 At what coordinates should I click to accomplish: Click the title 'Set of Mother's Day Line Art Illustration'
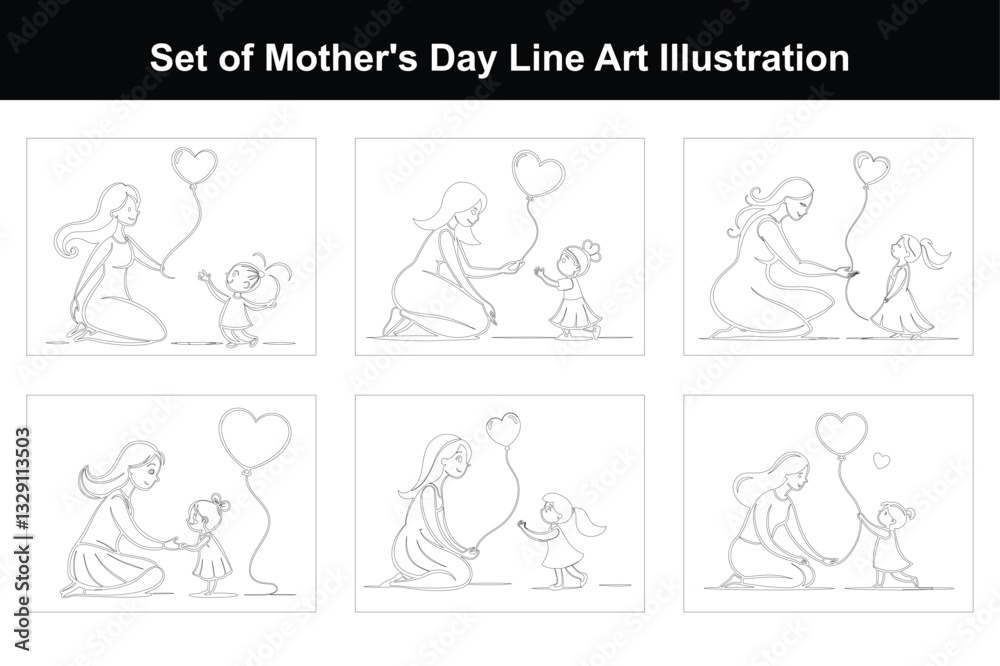[x=499, y=57]
